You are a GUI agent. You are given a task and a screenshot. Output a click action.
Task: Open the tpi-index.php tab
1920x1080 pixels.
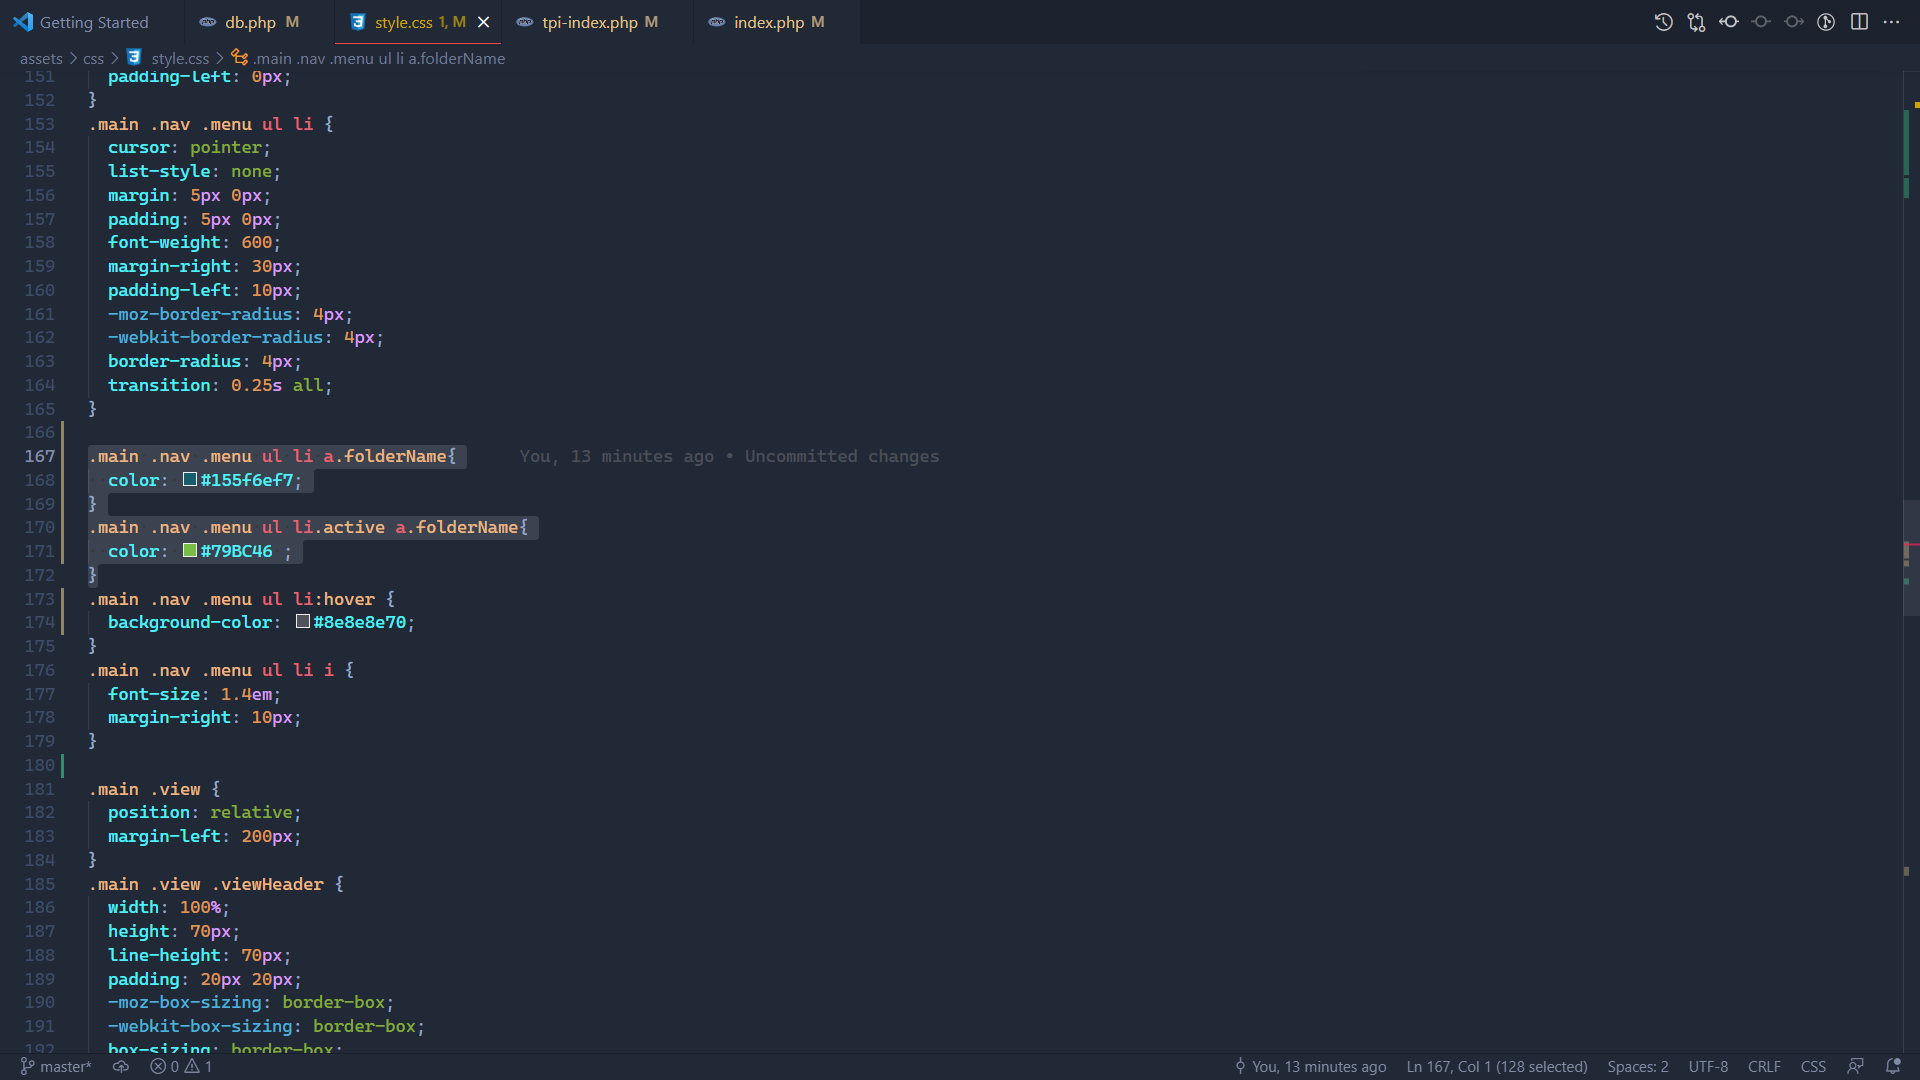(x=599, y=22)
